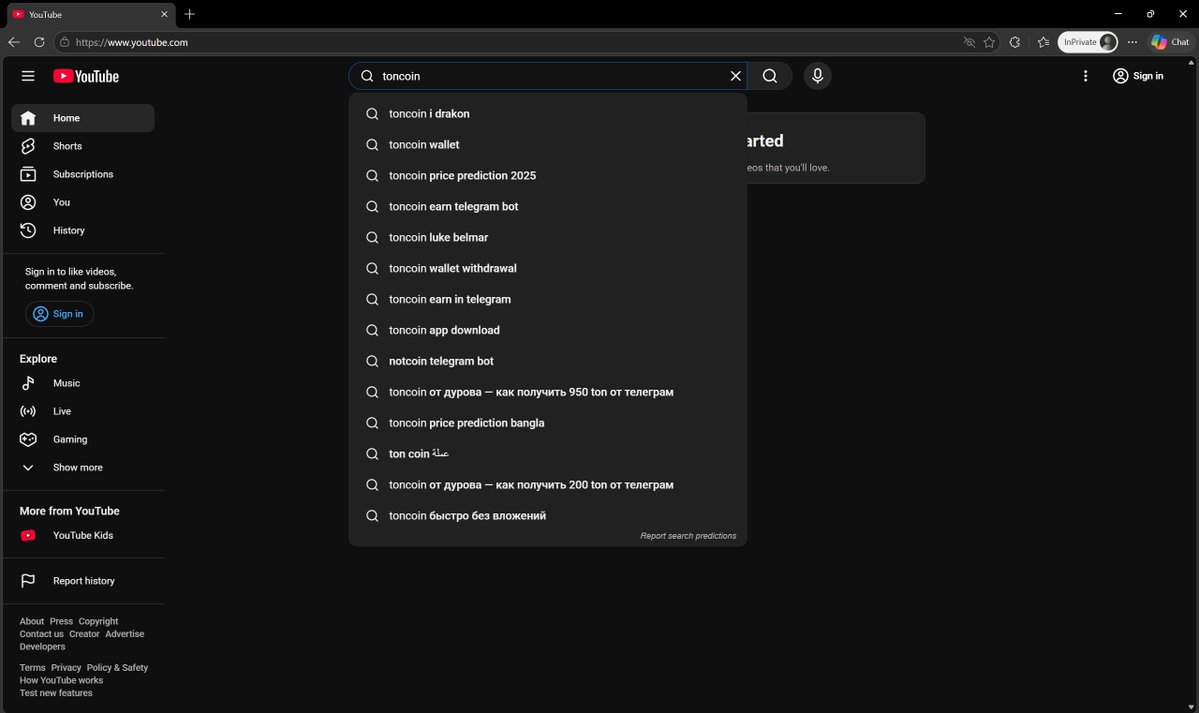The image size is (1199, 713).
Task: Select suggestion 'toncoin i drakon'
Action: [548, 113]
